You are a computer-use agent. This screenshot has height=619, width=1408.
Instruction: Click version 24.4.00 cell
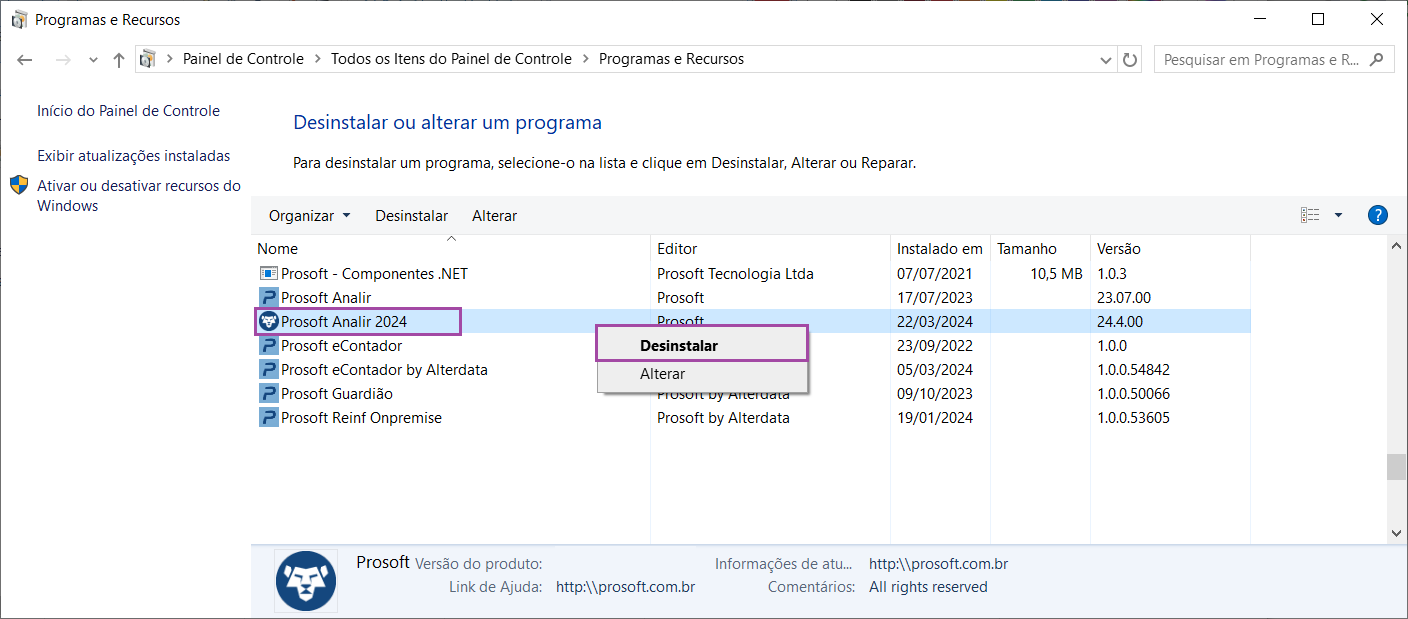1120,322
